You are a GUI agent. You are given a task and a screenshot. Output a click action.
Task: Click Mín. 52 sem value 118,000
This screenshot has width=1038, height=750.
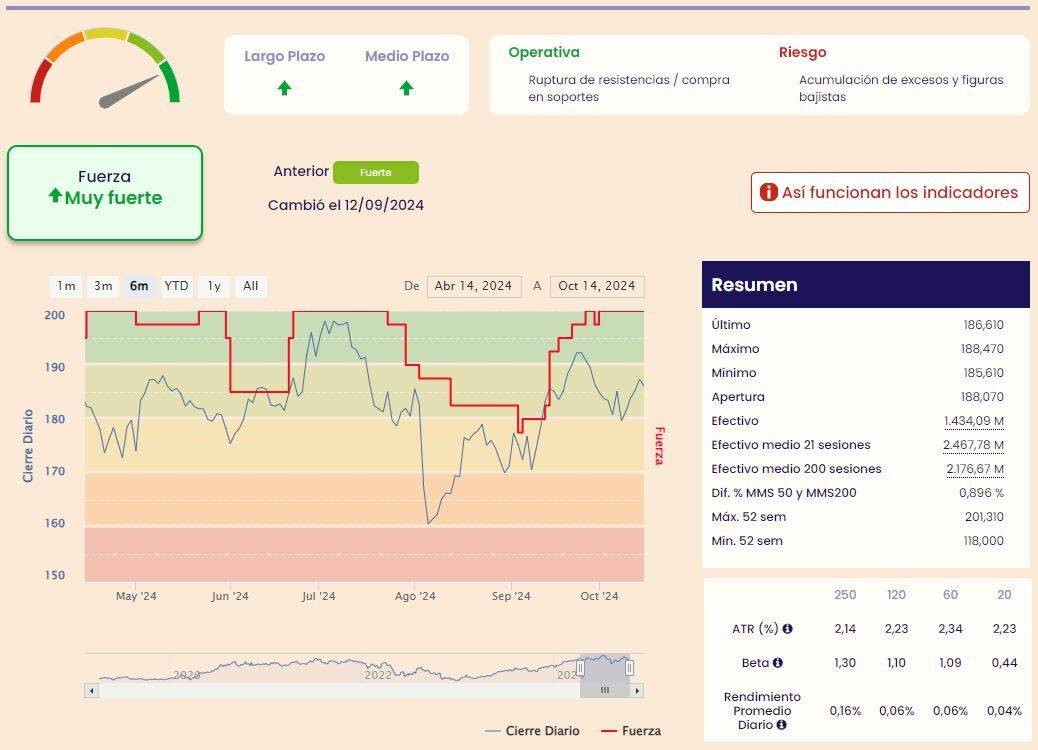click(x=983, y=541)
